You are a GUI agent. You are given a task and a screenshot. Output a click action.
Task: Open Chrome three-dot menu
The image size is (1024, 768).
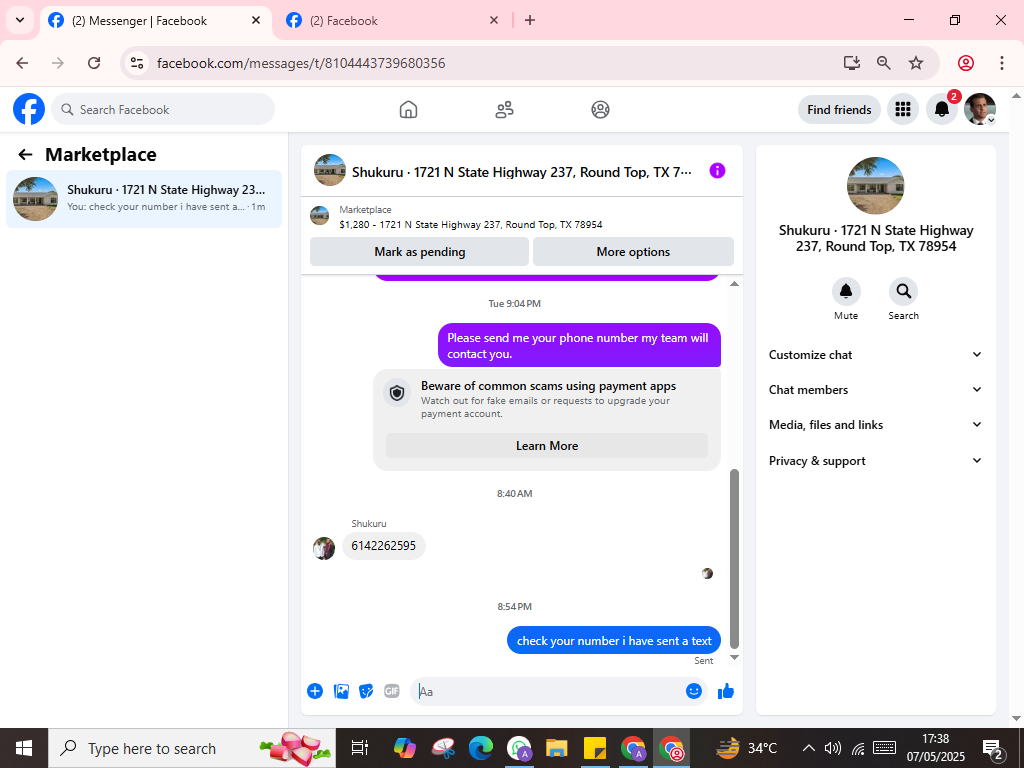coord(1002,63)
